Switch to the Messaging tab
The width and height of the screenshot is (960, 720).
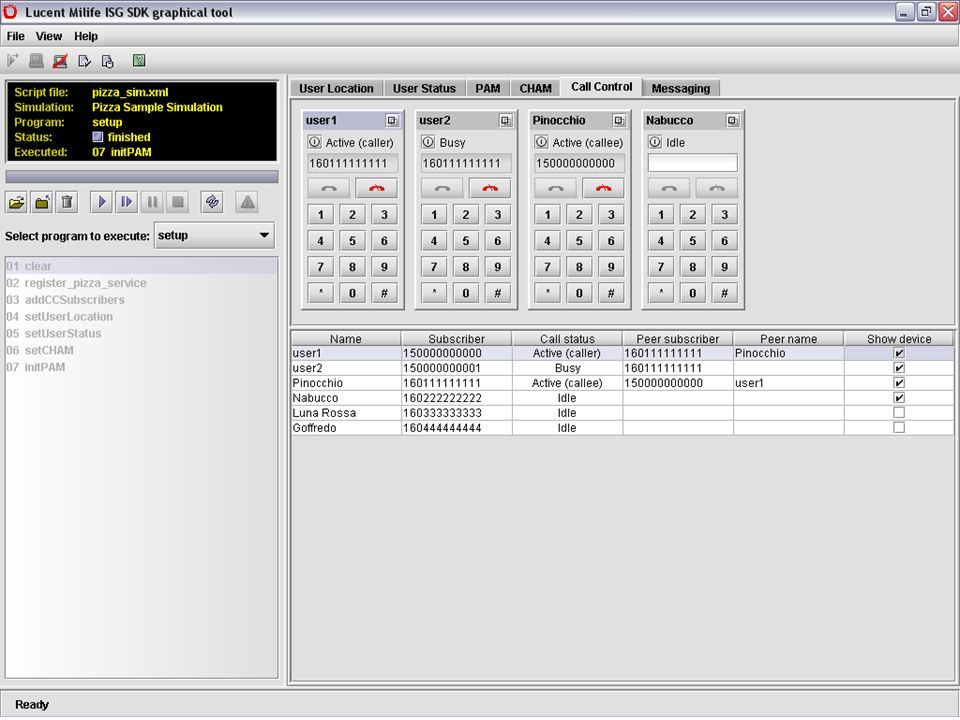click(680, 88)
